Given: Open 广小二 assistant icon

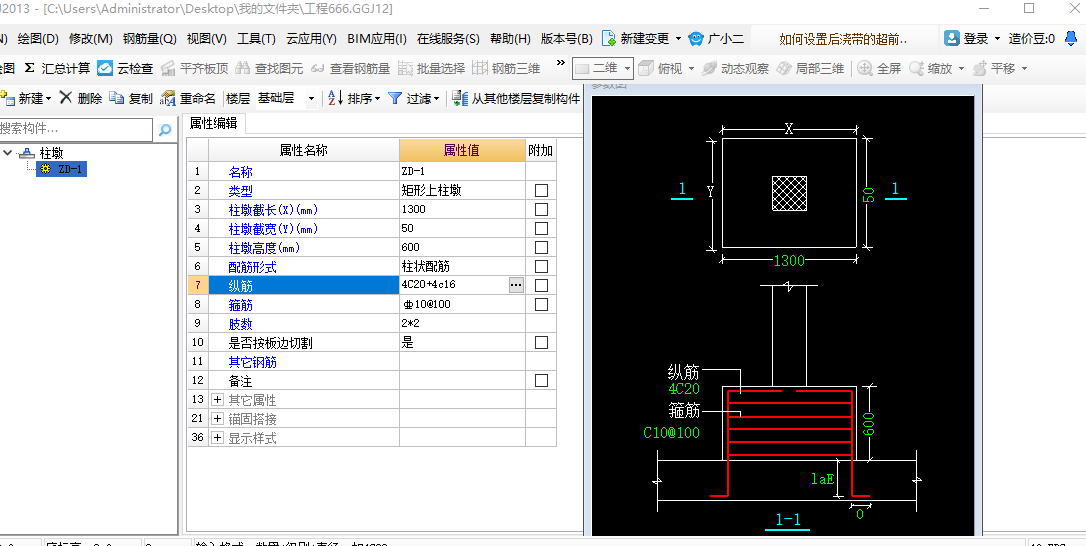Looking at the screenshot, I should 696,38.
